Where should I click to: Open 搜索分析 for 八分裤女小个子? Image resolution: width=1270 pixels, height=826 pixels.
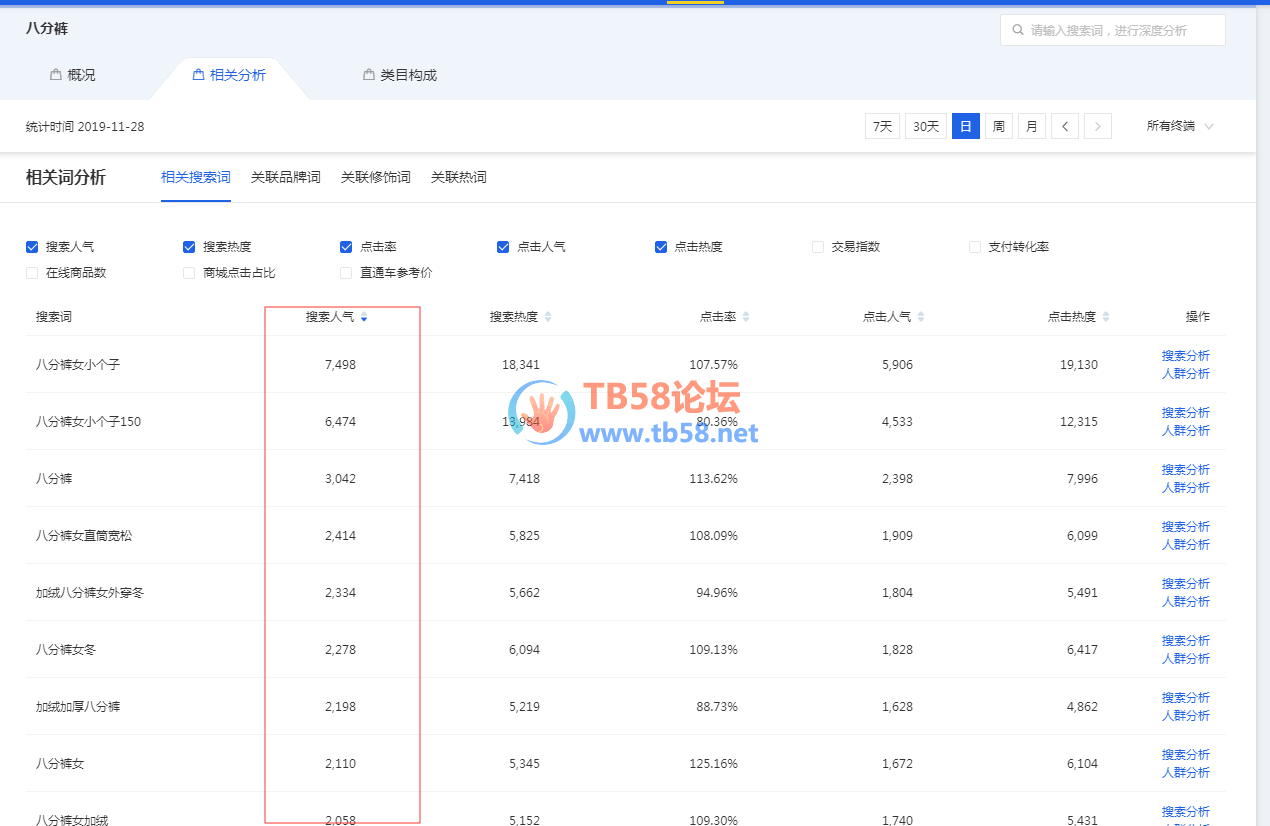tap(1185, 356)
